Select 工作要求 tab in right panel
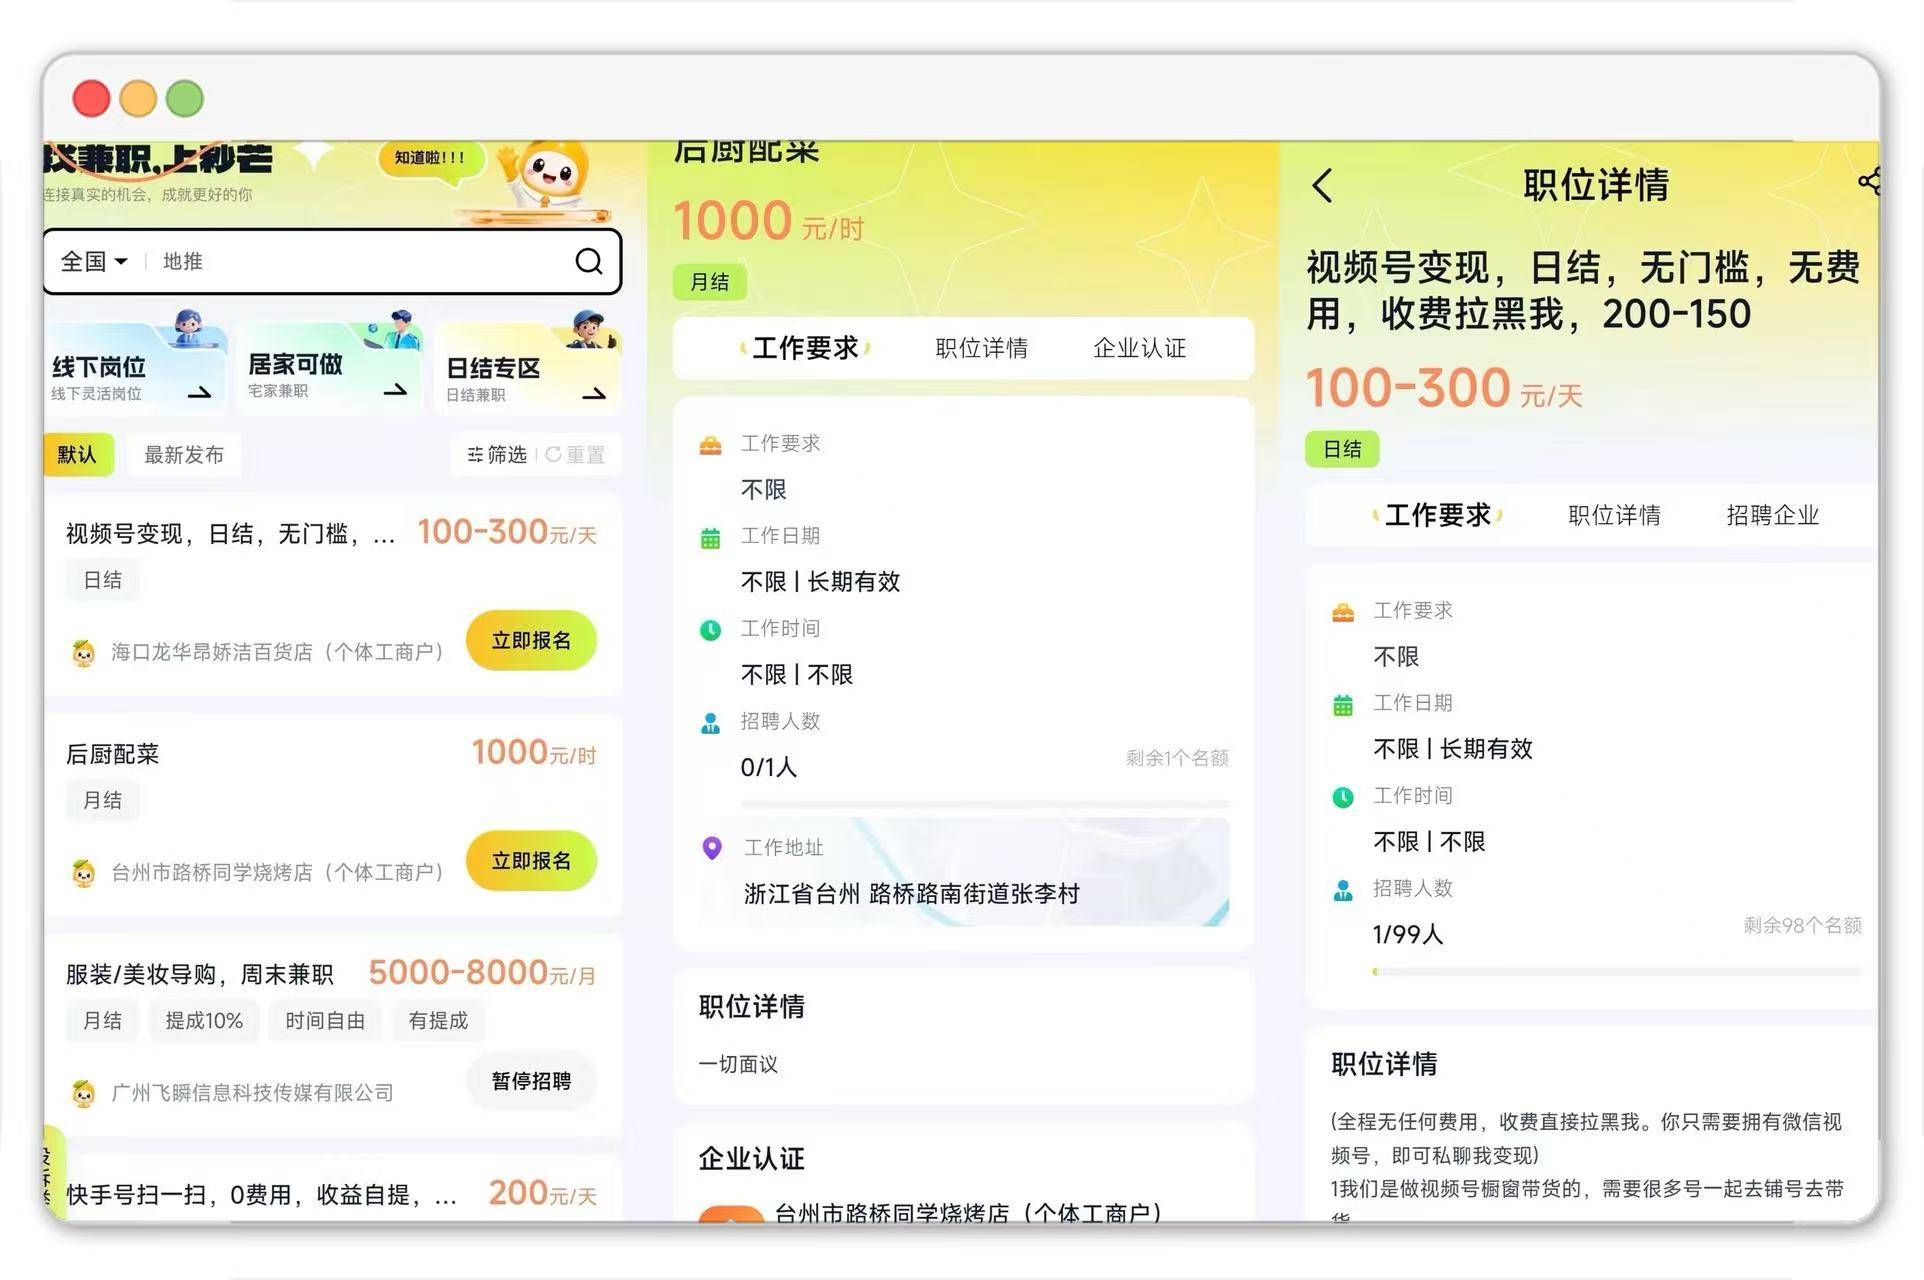The height and width of the screenshot is (1280, 1924). tap(1438, 515)
